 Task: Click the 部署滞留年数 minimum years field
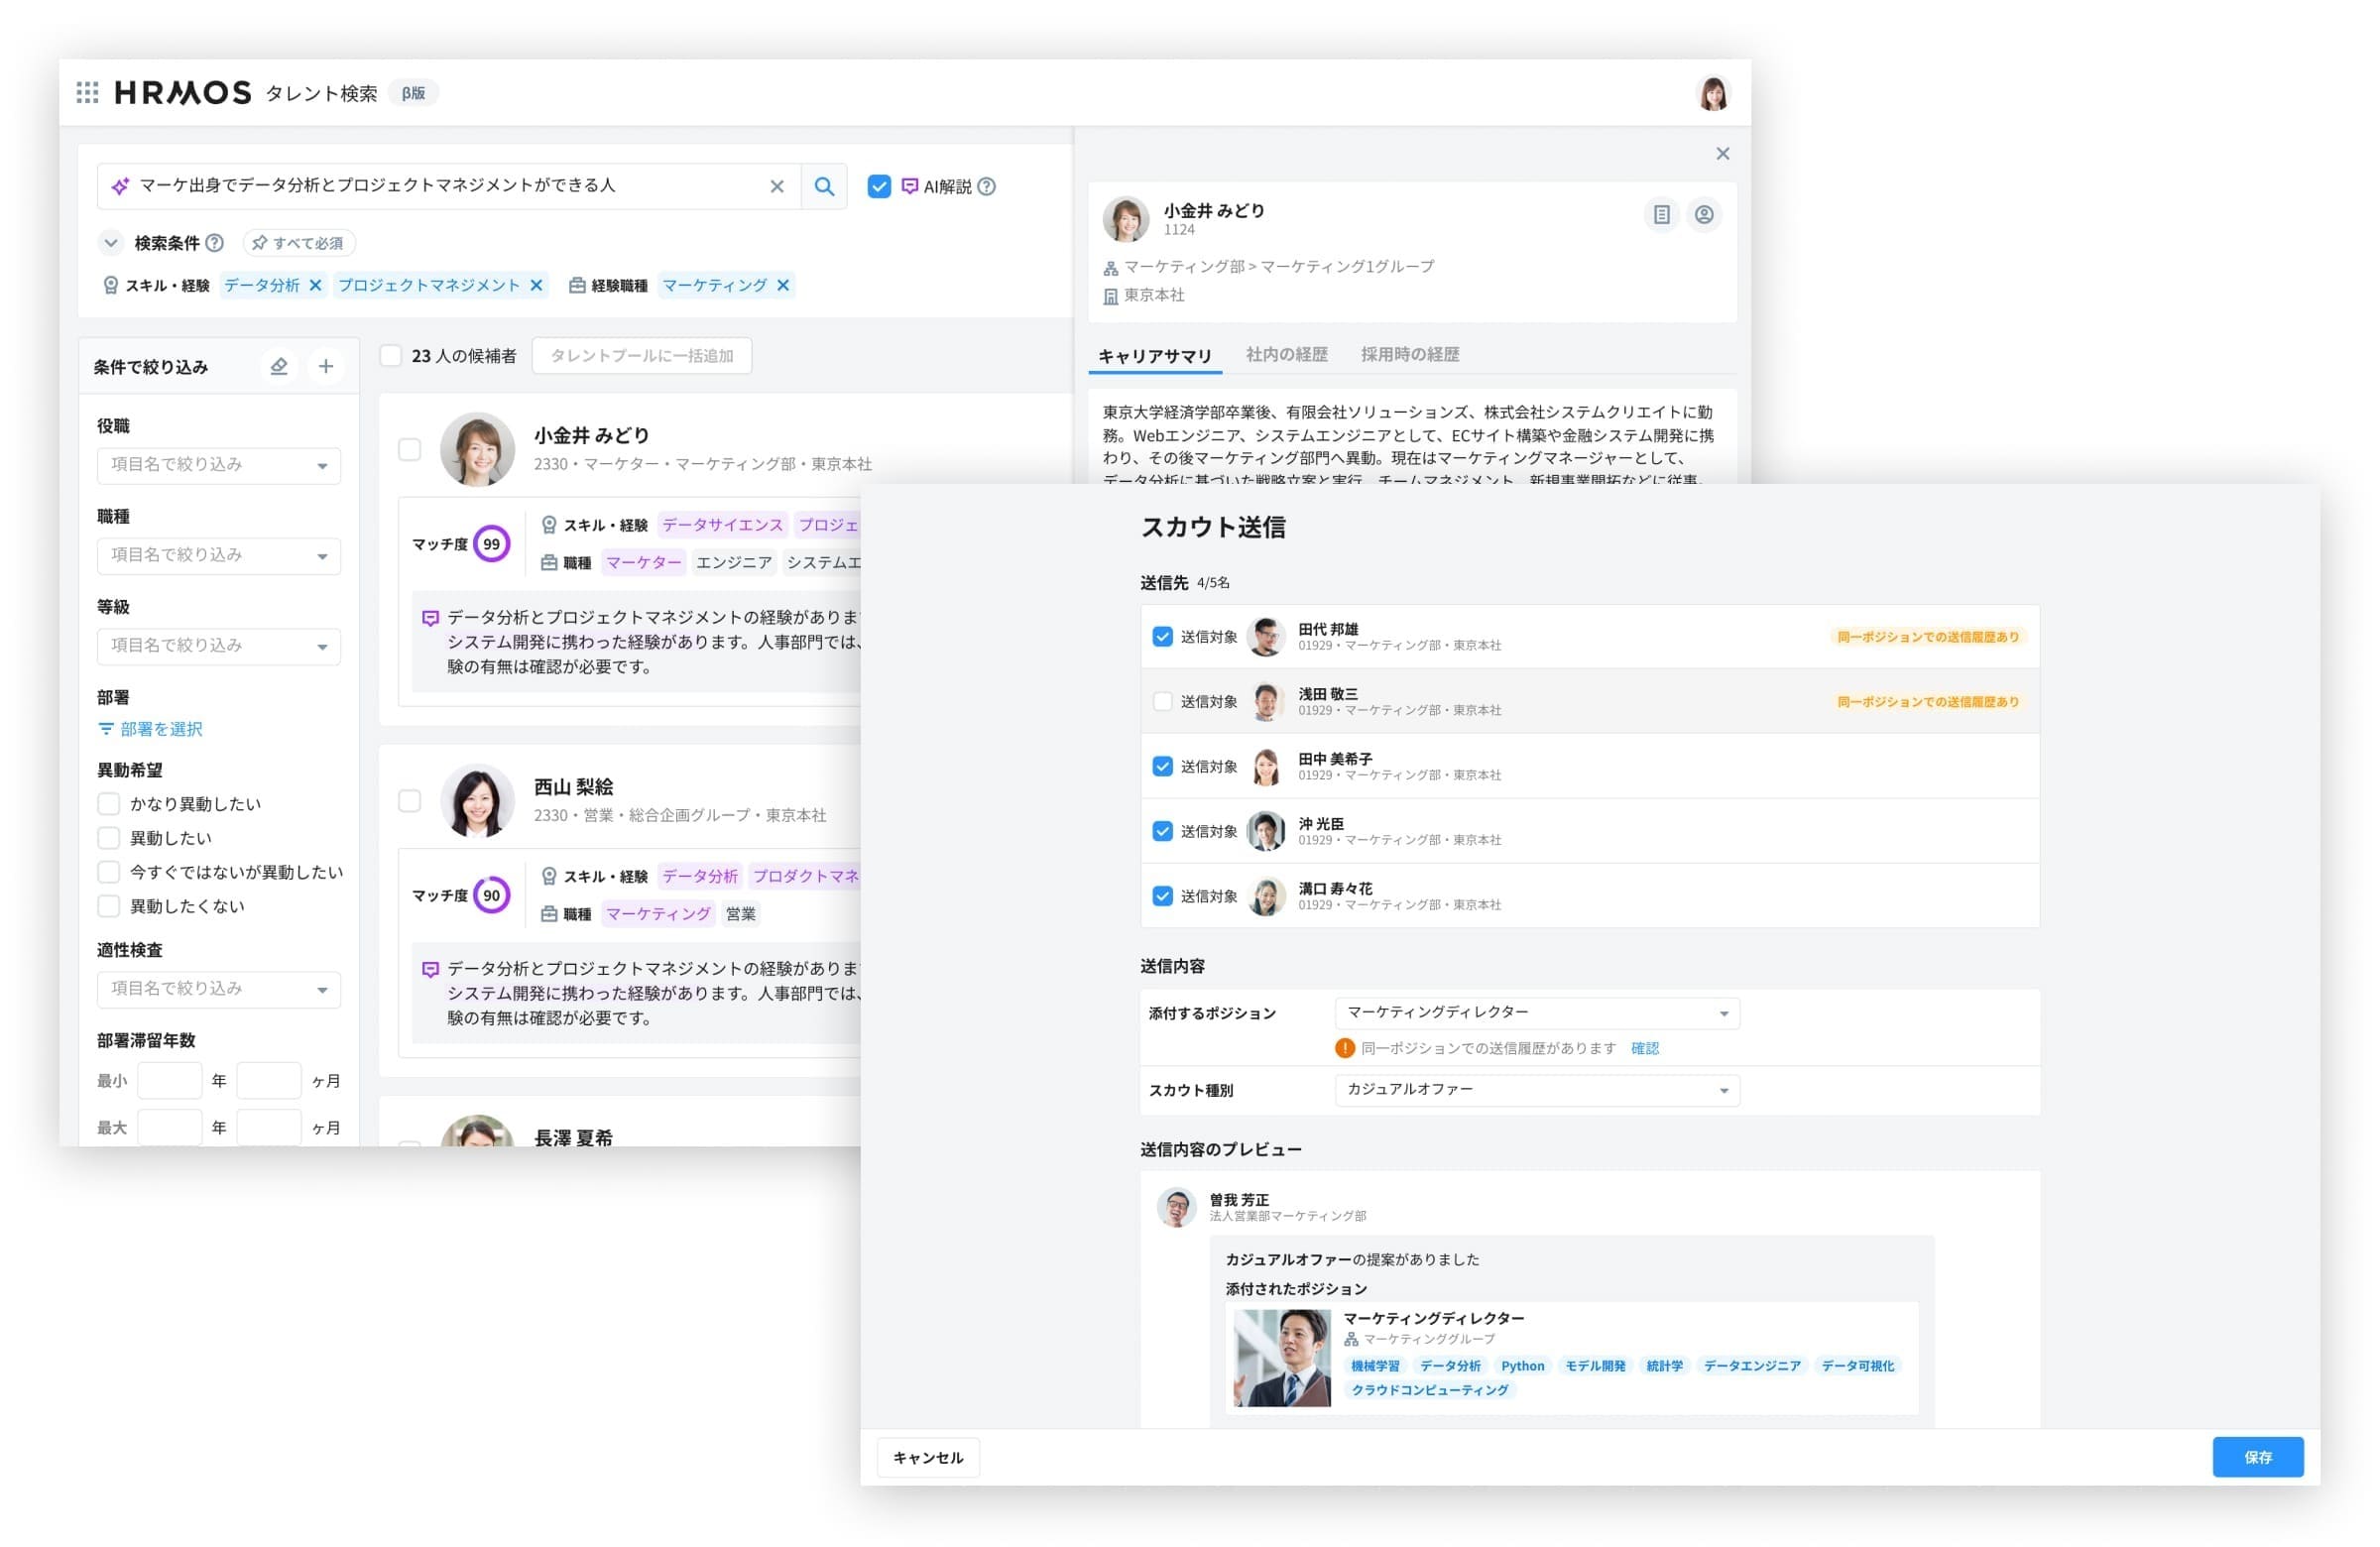(169, 1080)
